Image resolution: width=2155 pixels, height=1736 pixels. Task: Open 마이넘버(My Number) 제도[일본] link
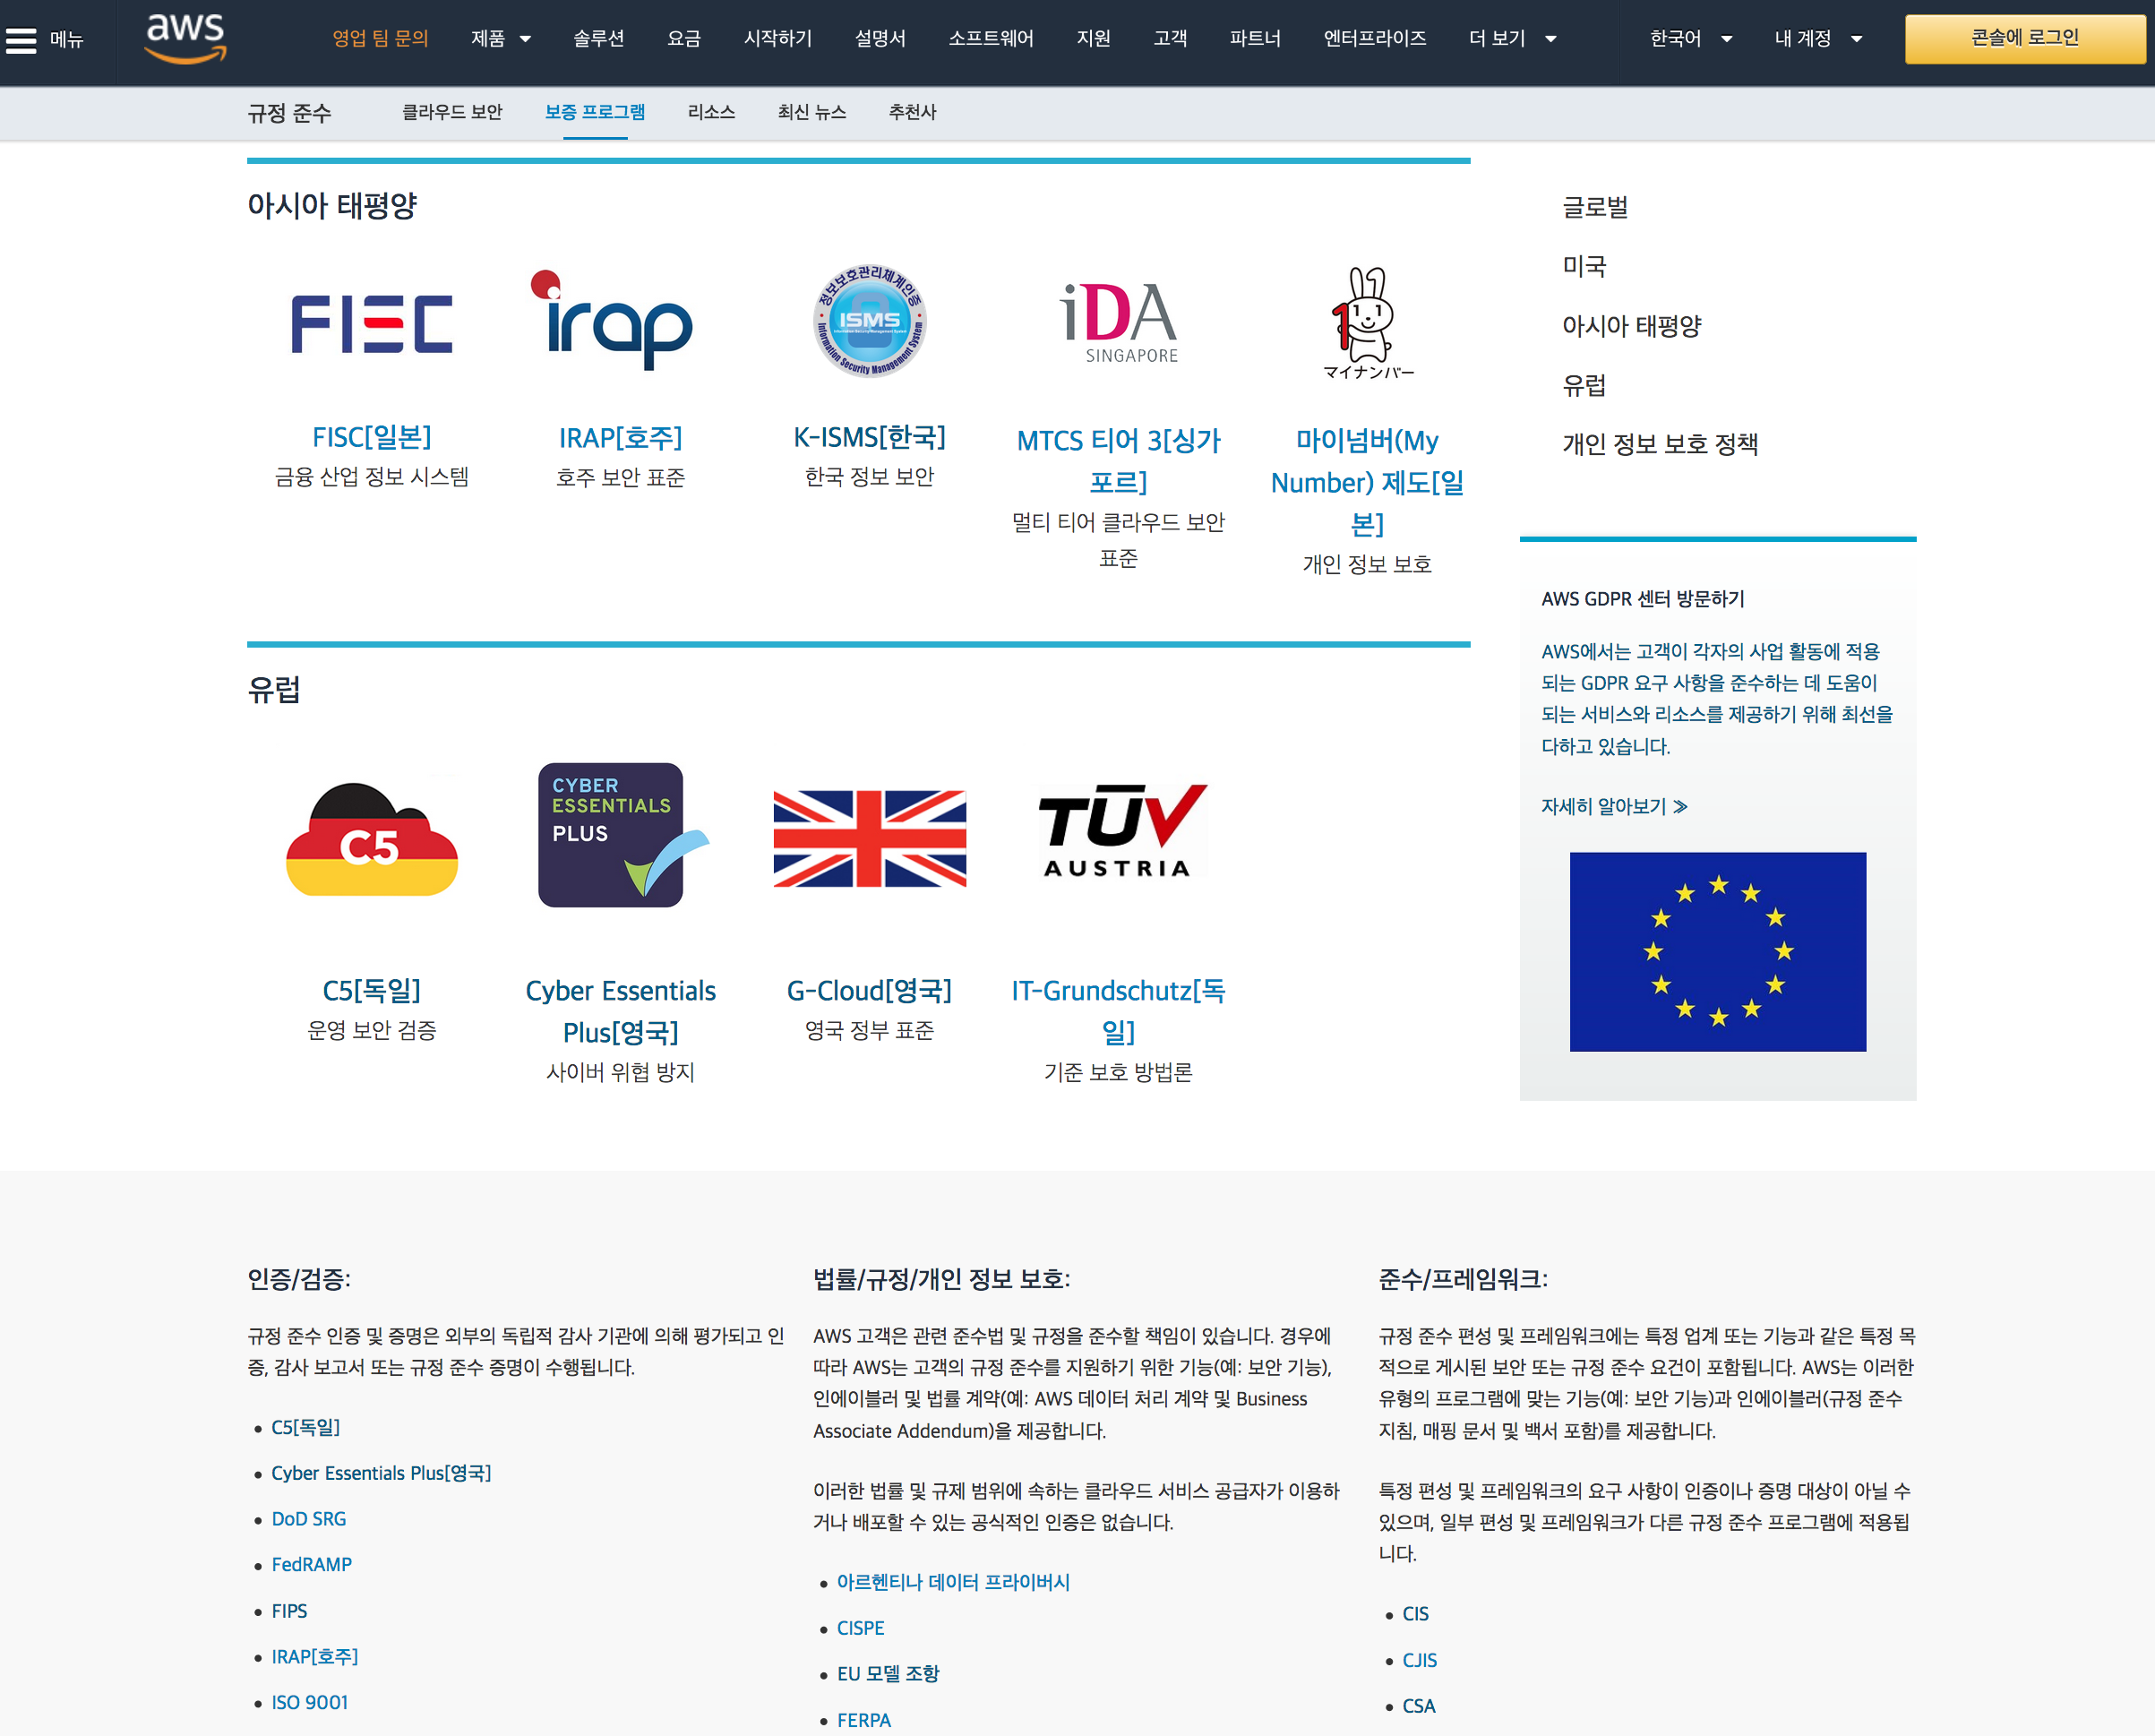[x=1367, y=482]
